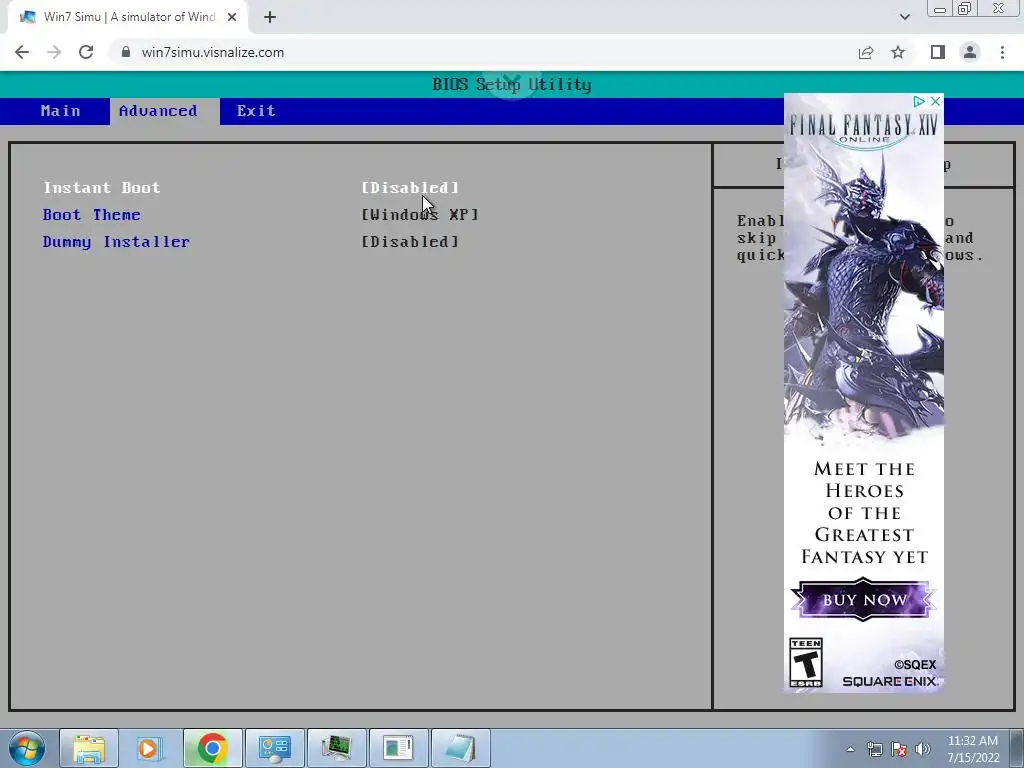Click the network tray icon

[874, 749]
